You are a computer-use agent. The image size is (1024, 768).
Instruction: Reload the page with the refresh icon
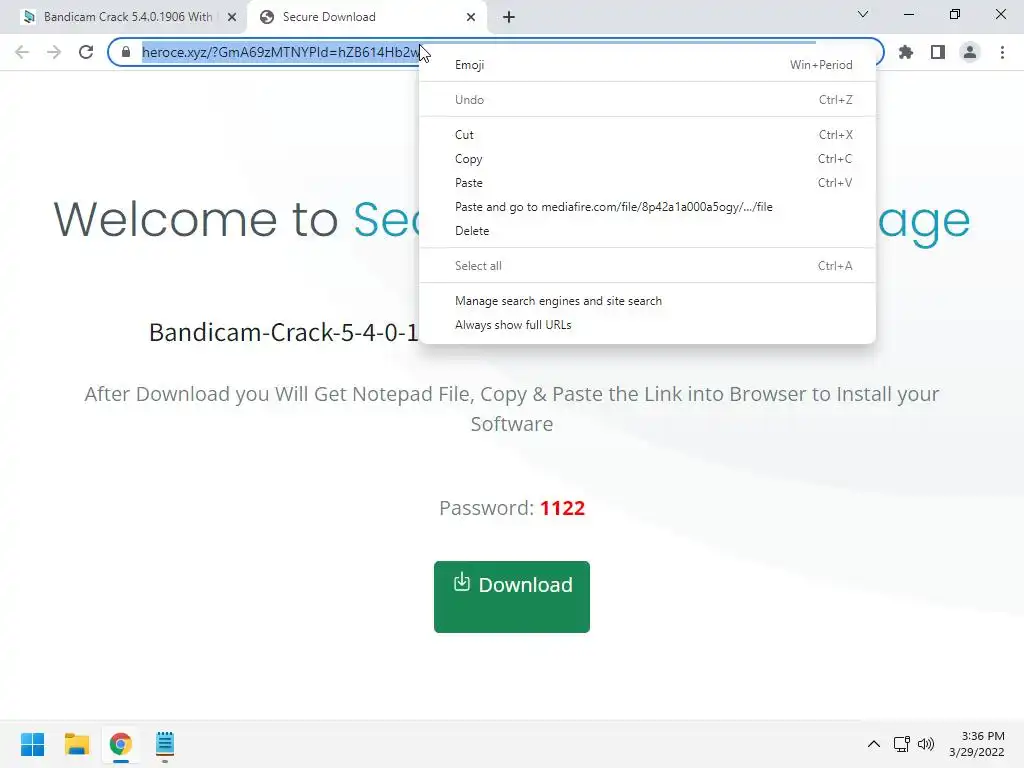point(86,52)
